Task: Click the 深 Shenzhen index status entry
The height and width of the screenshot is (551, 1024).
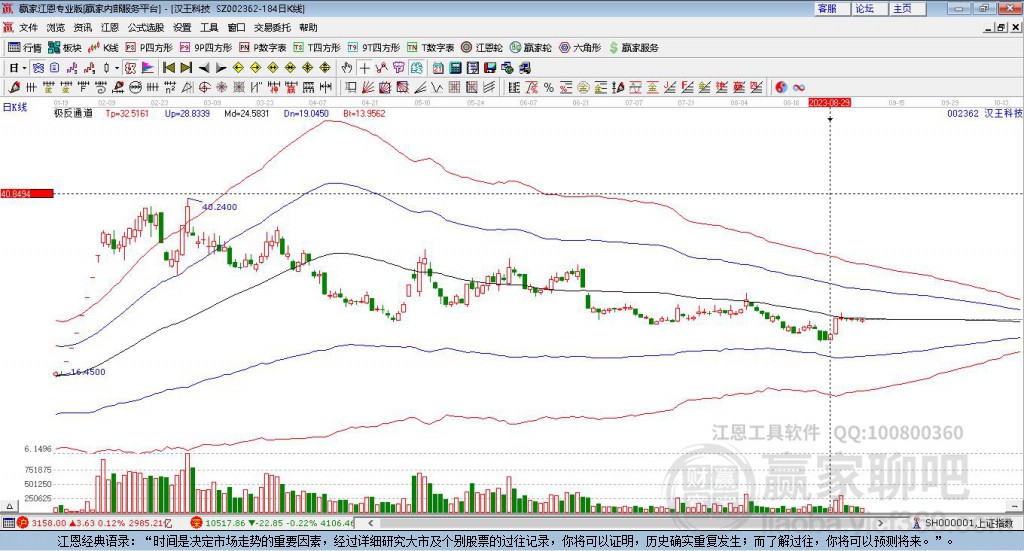Action: [272, 523]
